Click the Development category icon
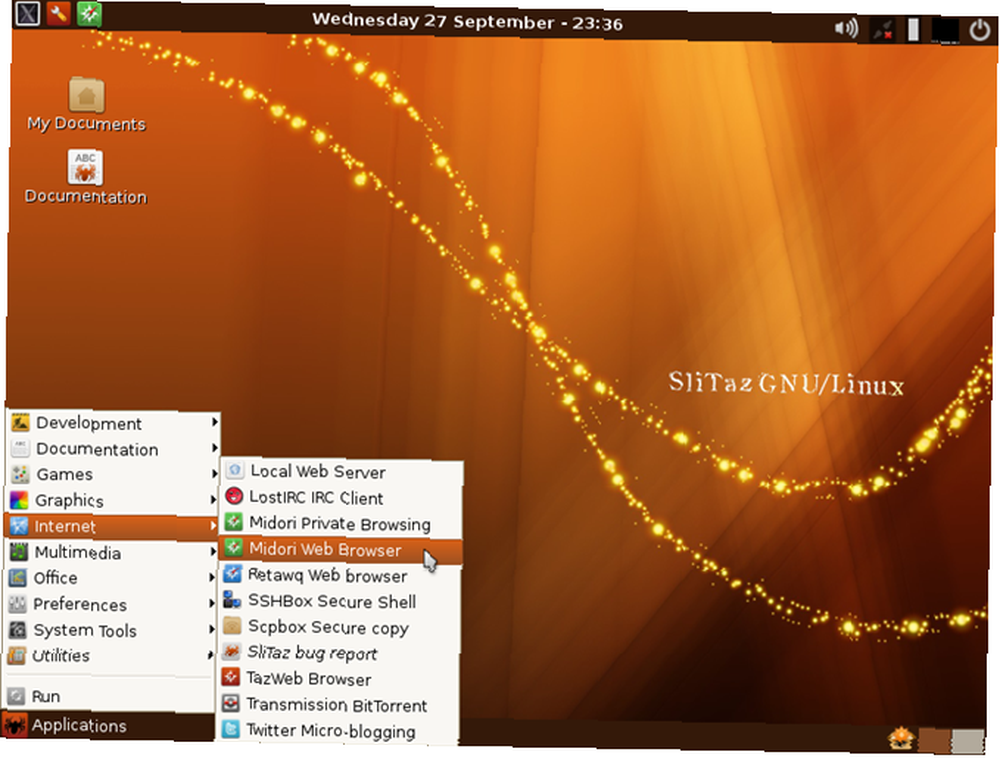 [20, 422]
